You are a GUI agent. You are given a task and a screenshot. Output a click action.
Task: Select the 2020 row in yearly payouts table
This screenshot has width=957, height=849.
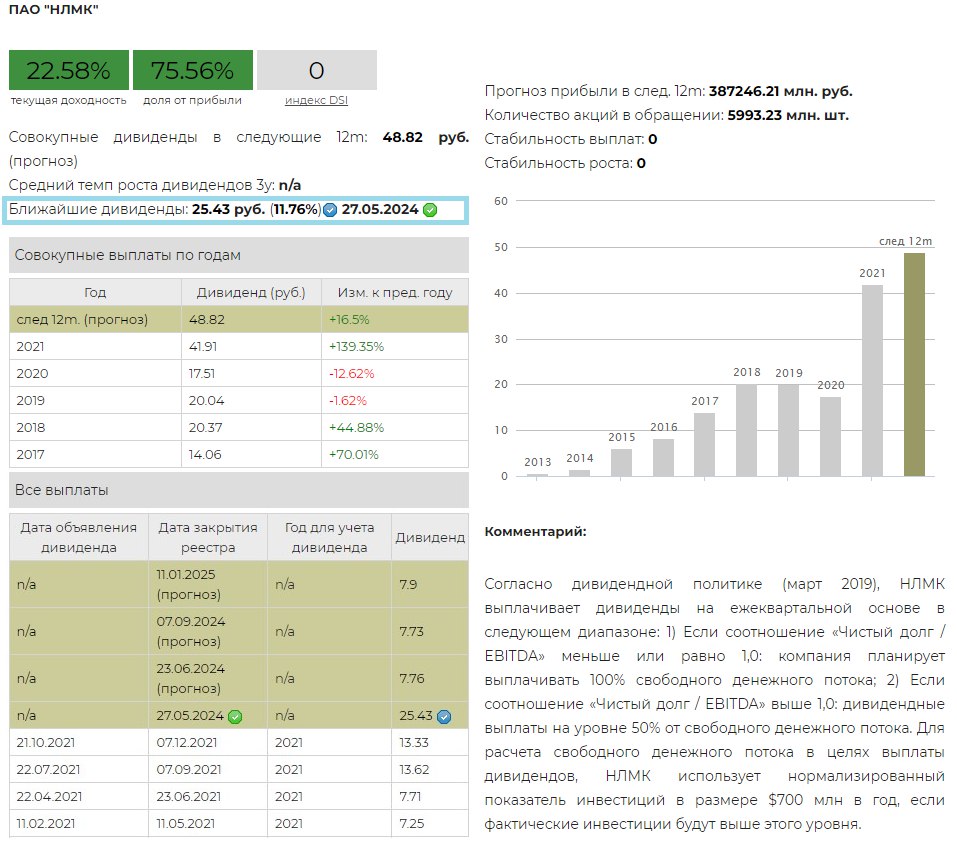point(238,373)
